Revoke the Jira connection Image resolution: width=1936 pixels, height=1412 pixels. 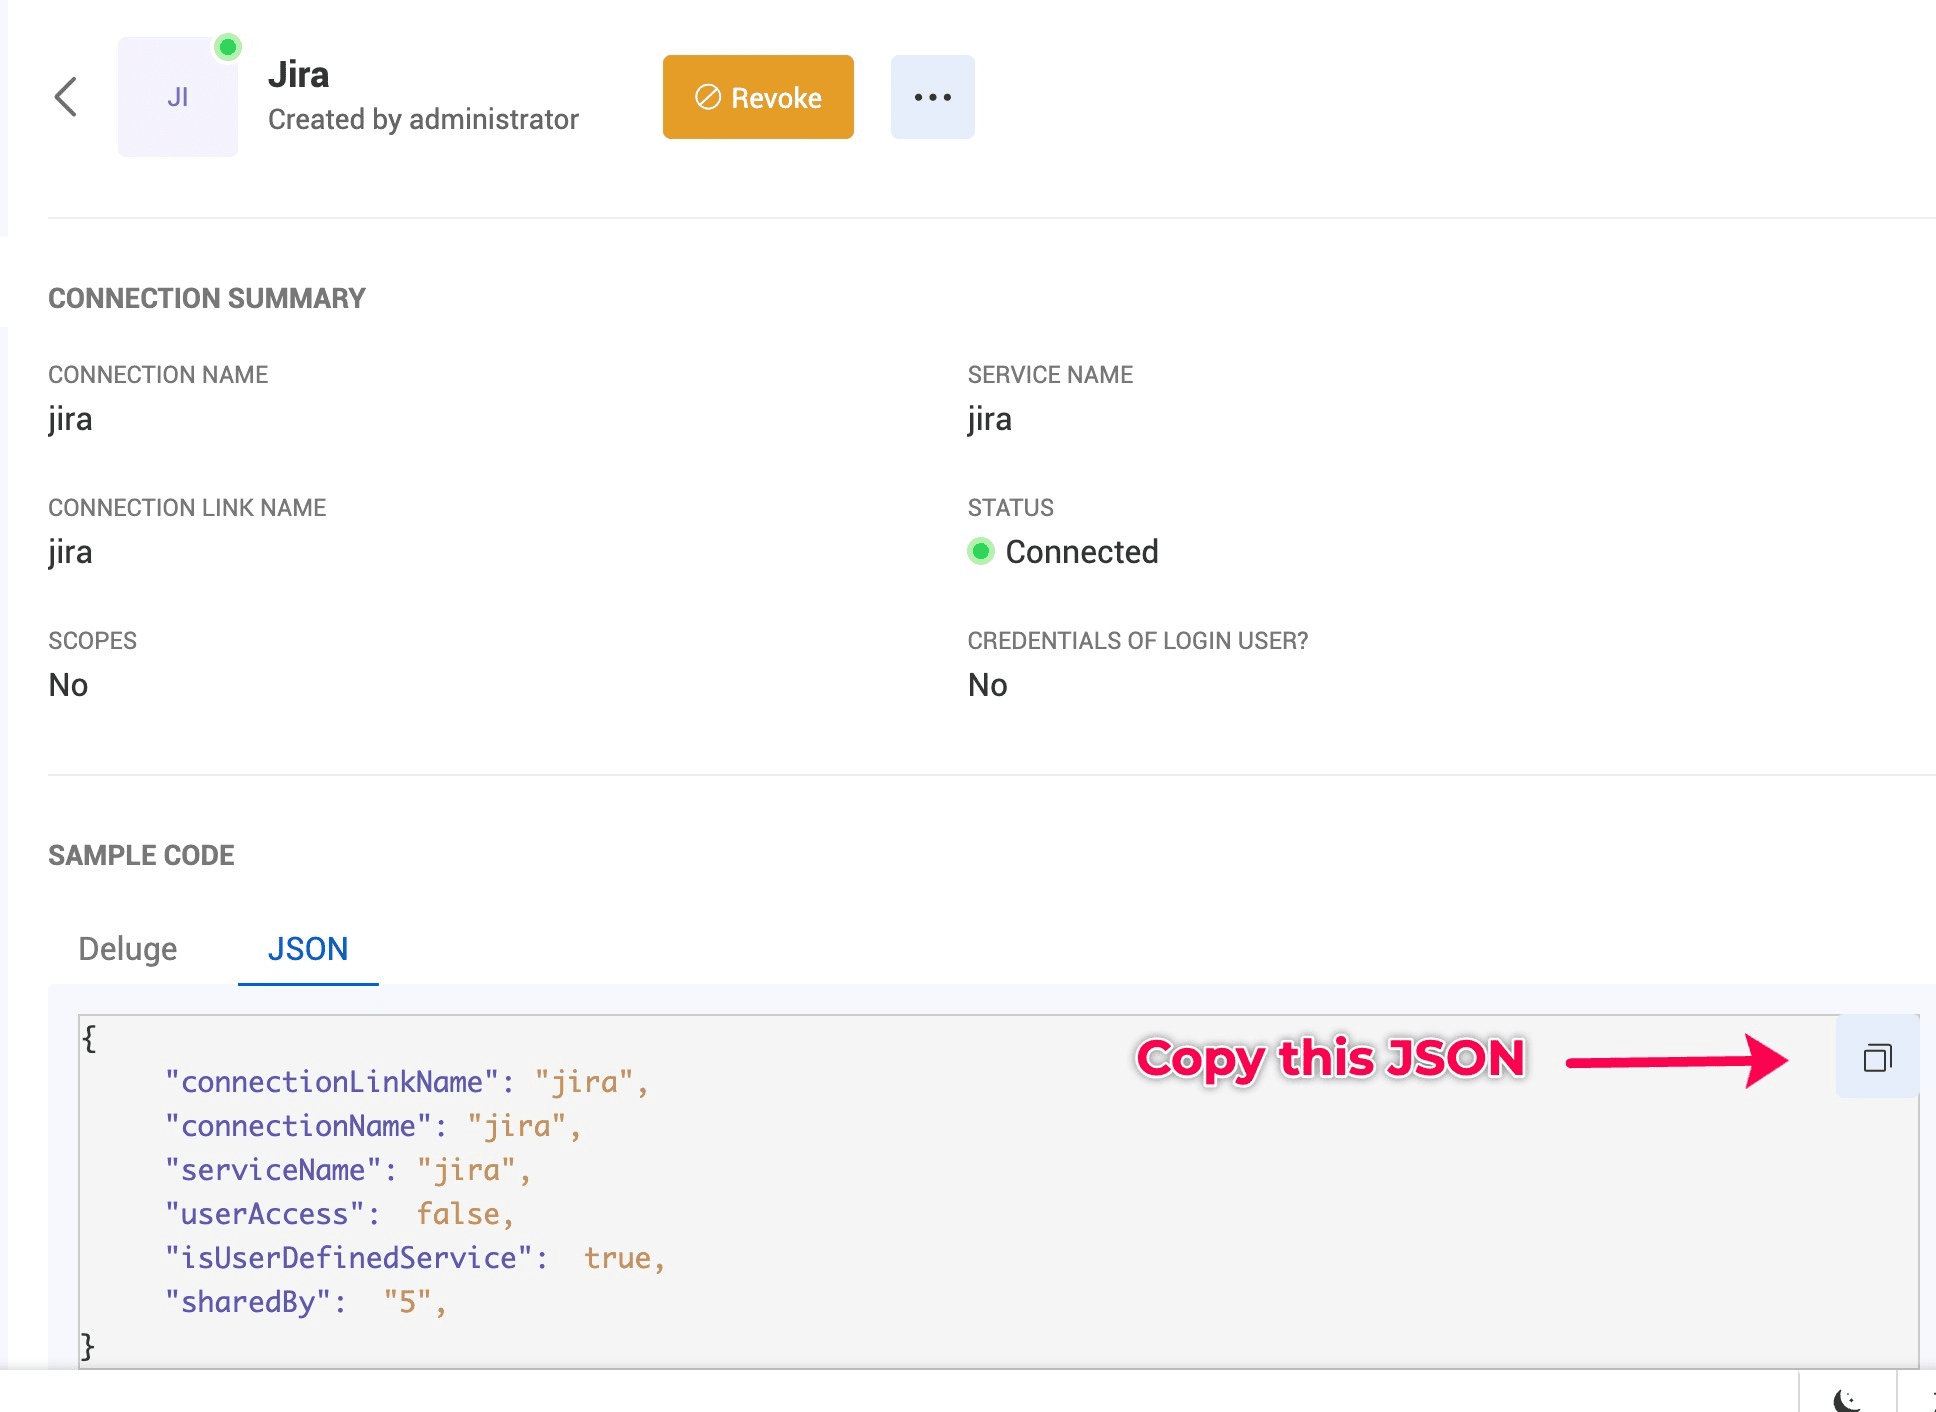tap(758, 97)
